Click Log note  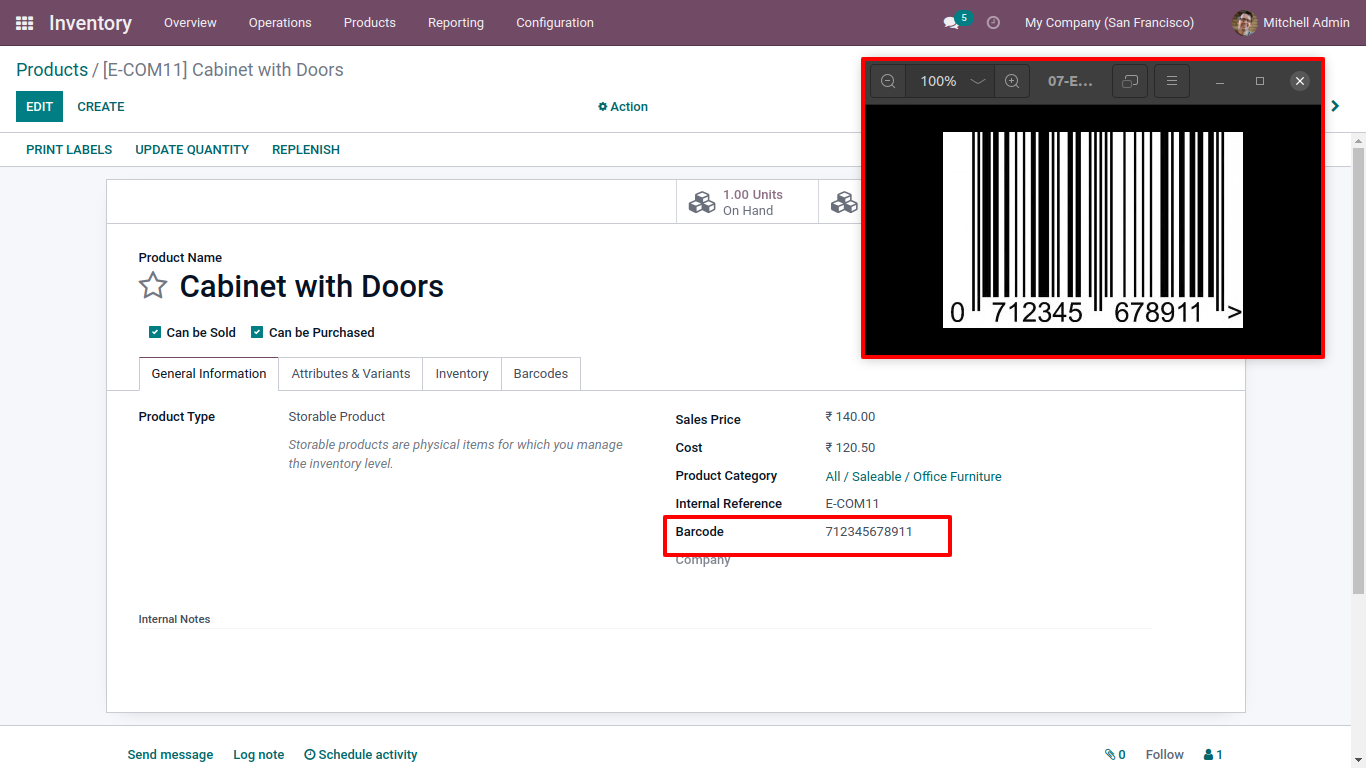[x=259, y=755]
